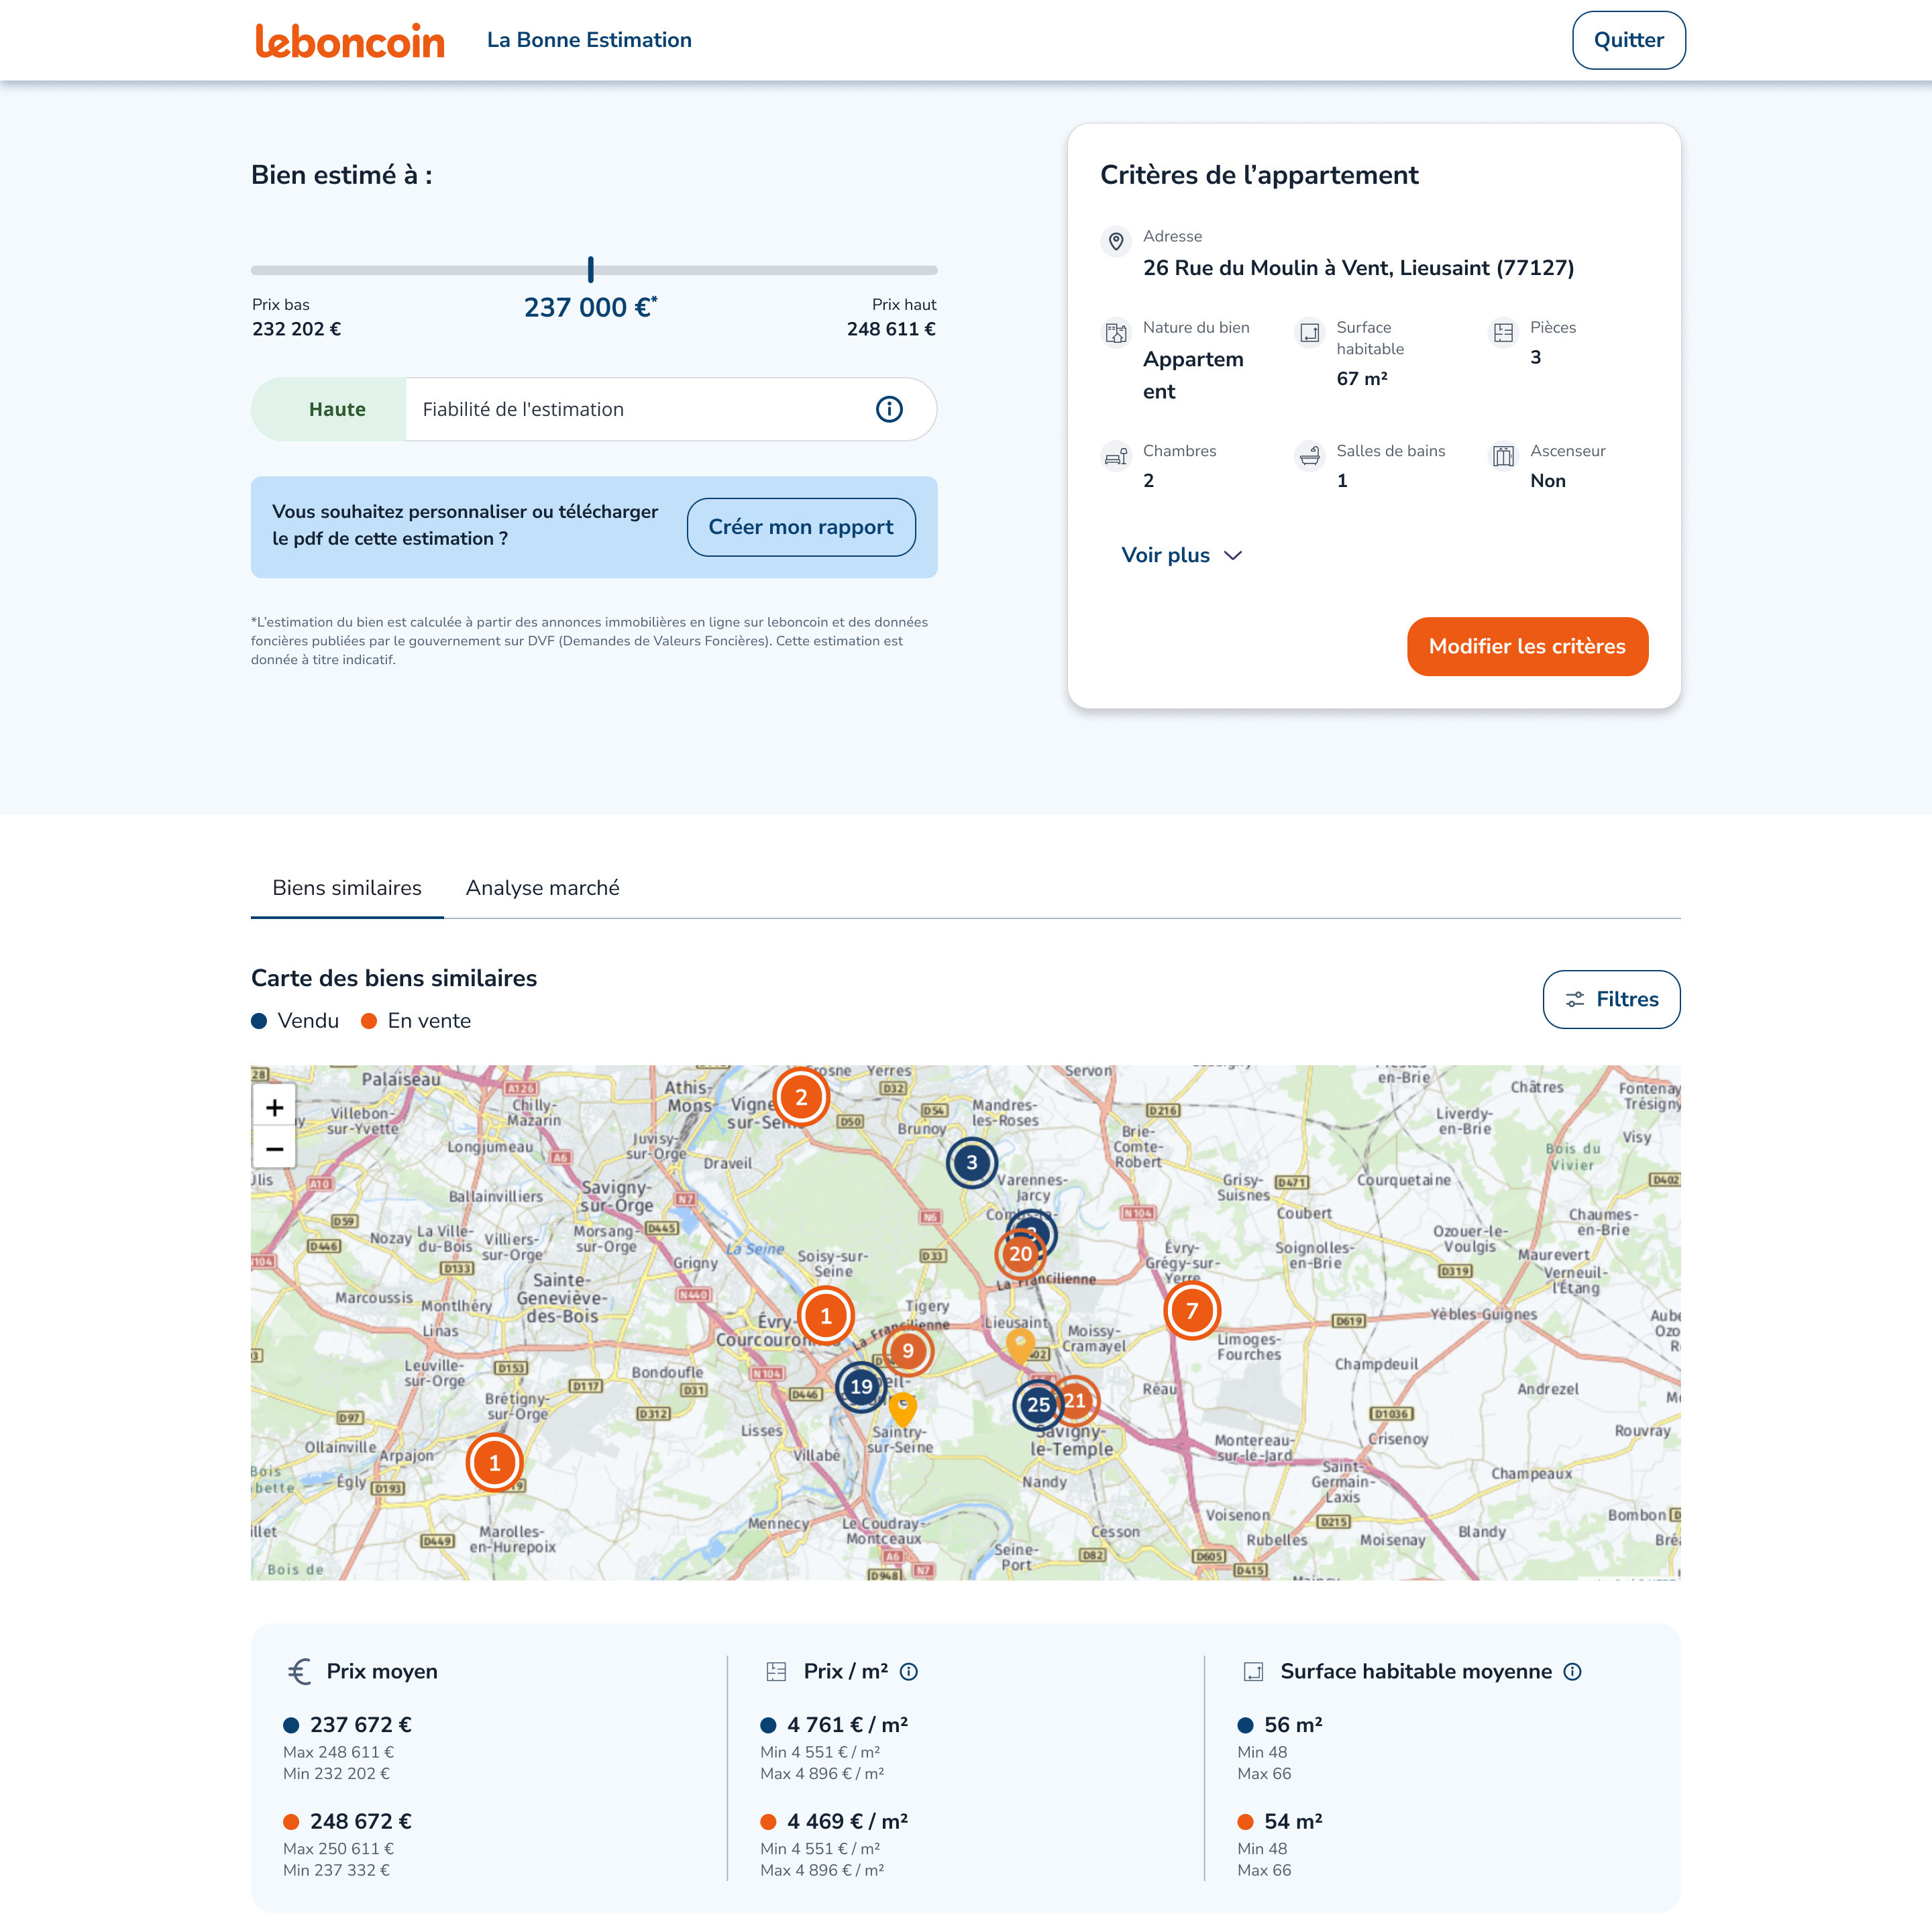Switch to the Analyse marché tab

click(542, 888)
